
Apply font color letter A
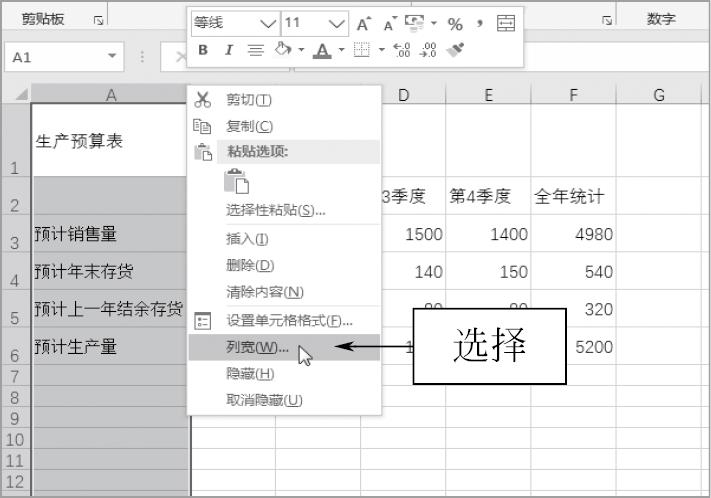click(322, 50)
